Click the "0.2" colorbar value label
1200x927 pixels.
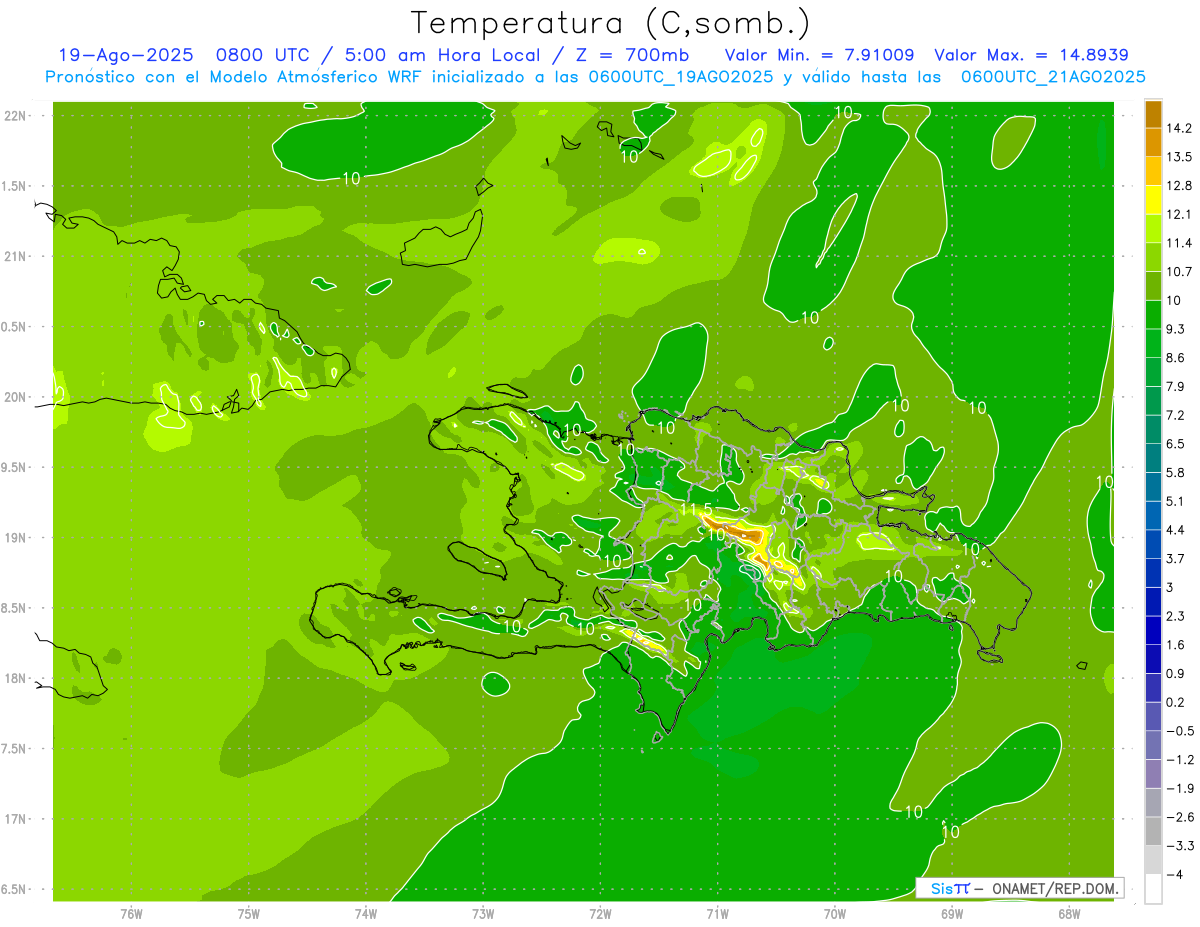click(1177, 702)
